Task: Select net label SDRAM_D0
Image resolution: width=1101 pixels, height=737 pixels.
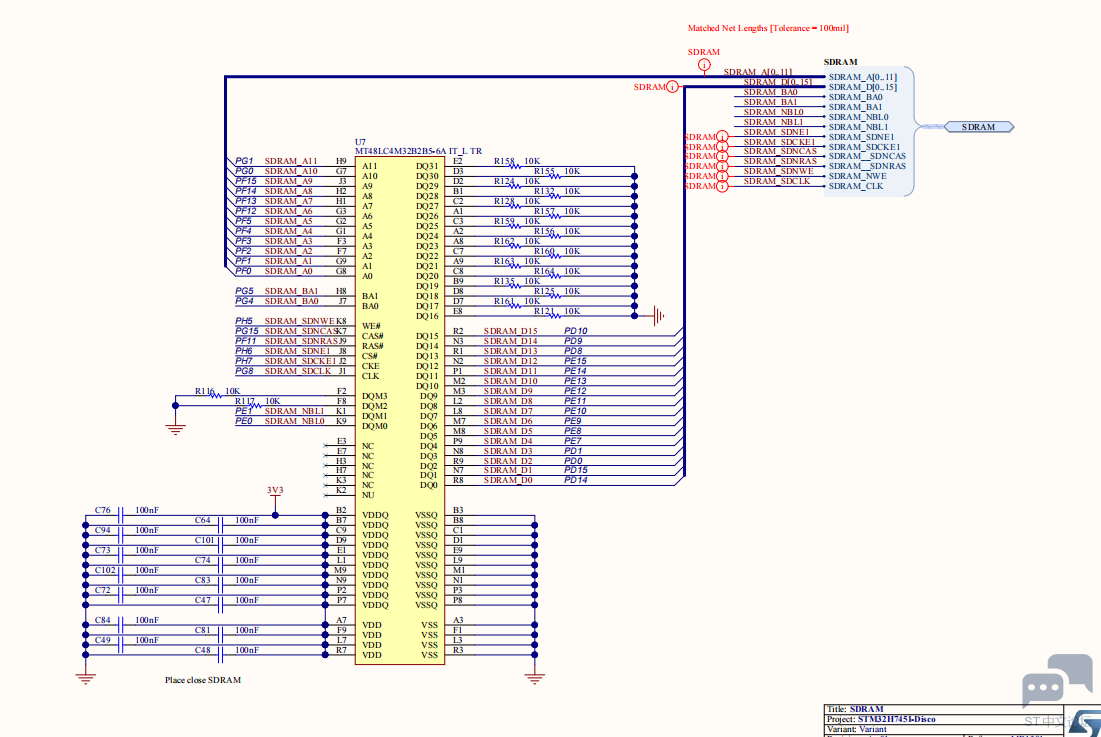Action: (x=508, y=480)
